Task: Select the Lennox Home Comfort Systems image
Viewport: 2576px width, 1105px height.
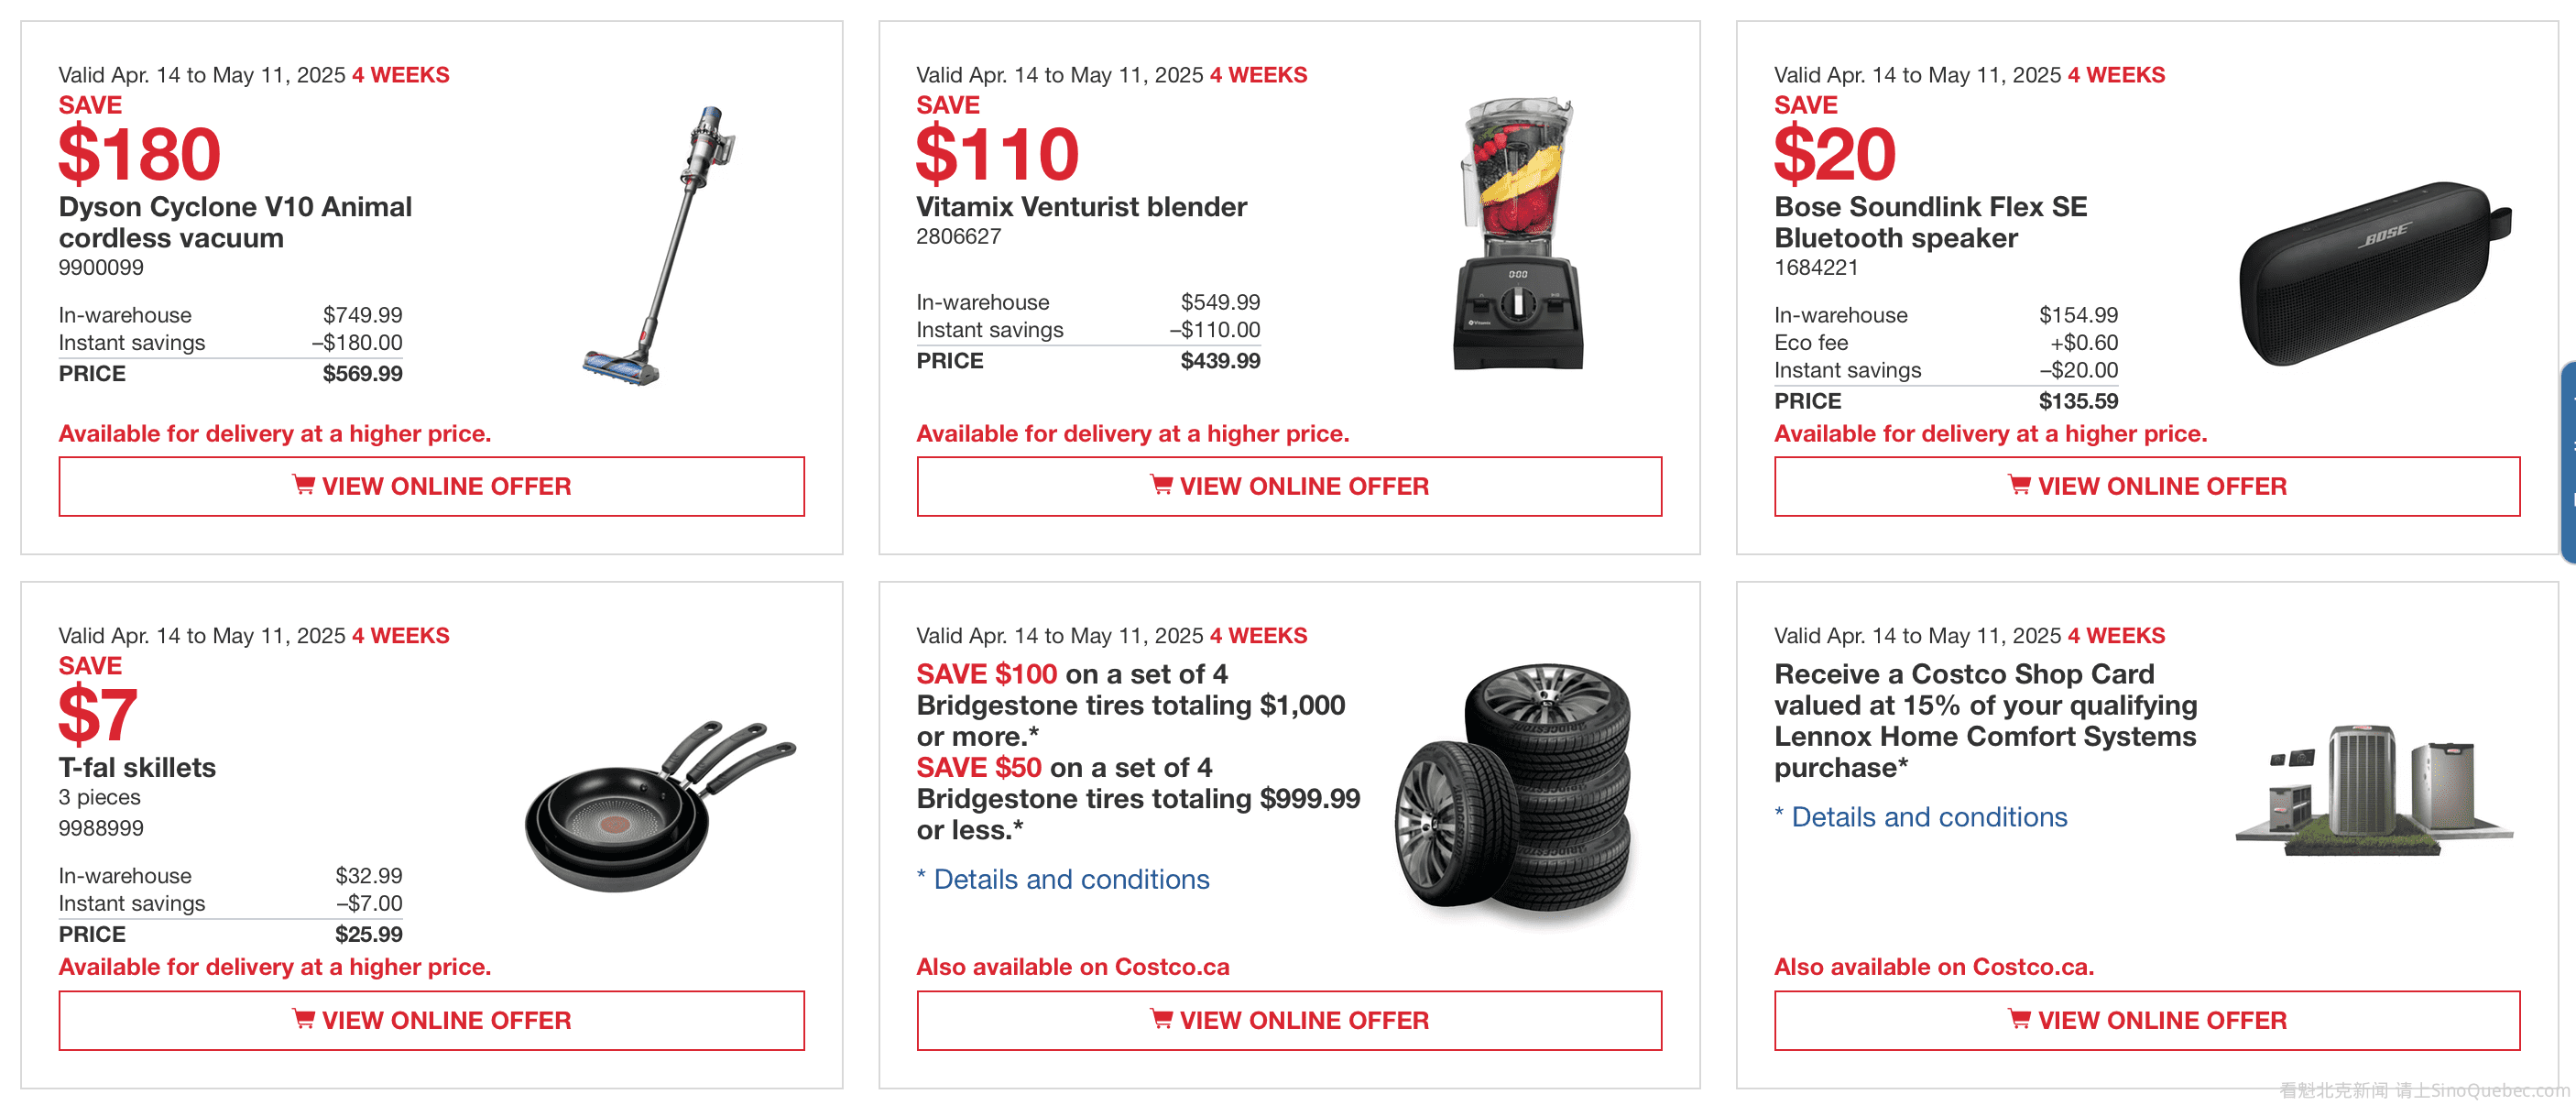Action: click(2372, 790)
